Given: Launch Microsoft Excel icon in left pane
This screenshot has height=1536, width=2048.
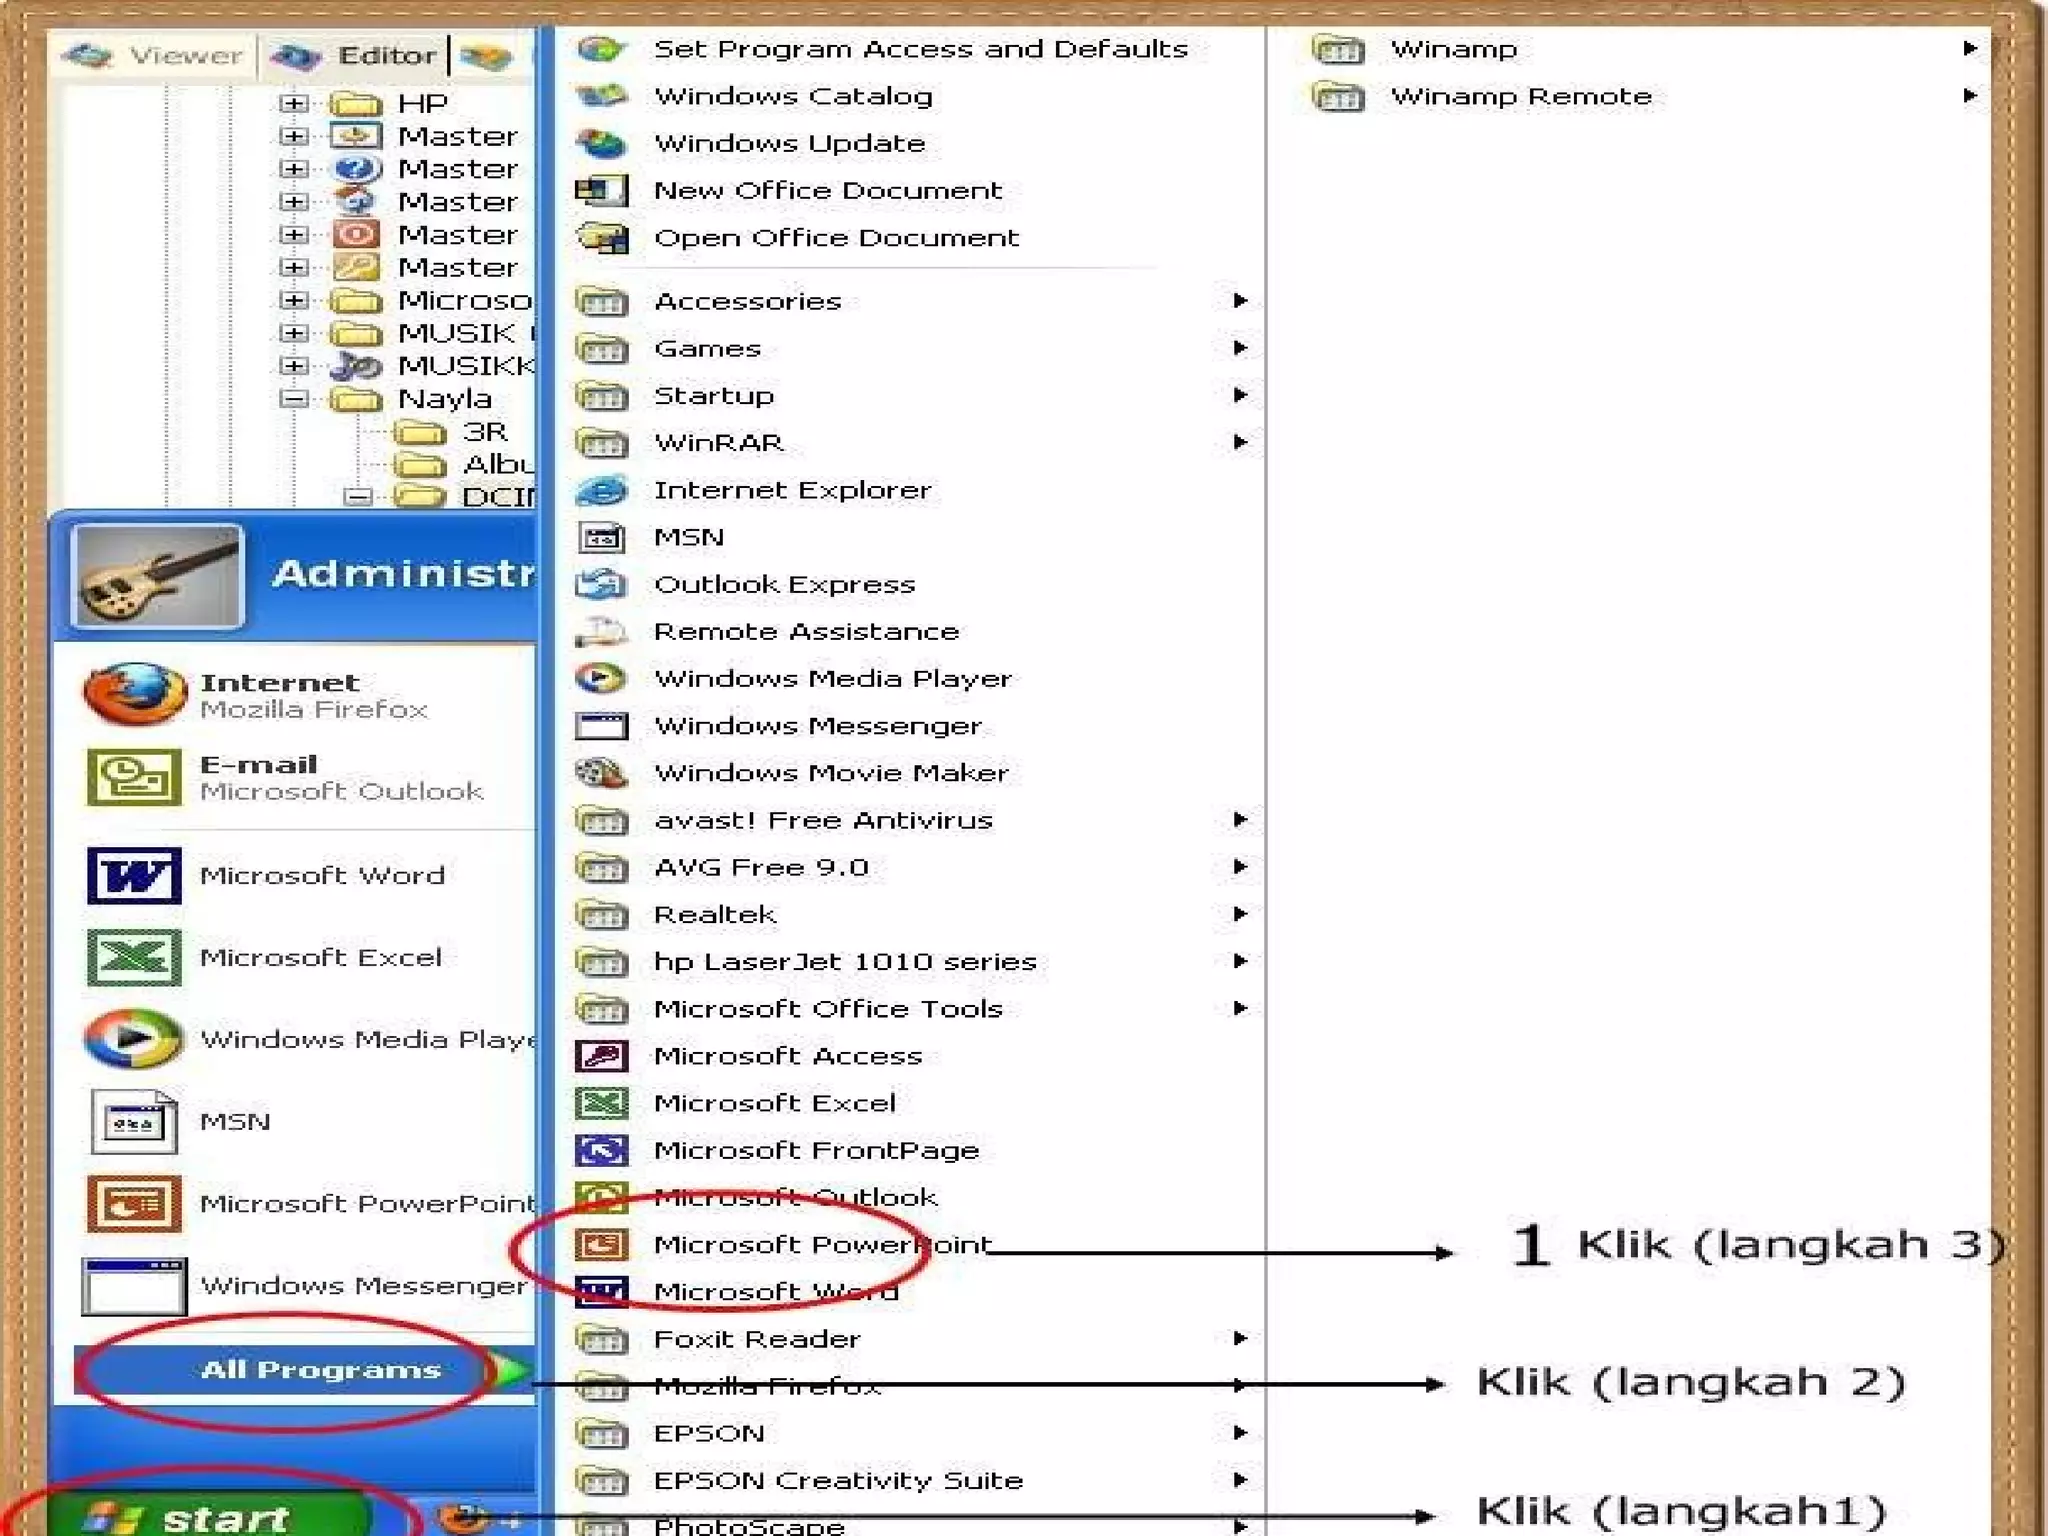Looking at the screenshot, I should pyautogui.click(x=134, y=957).
